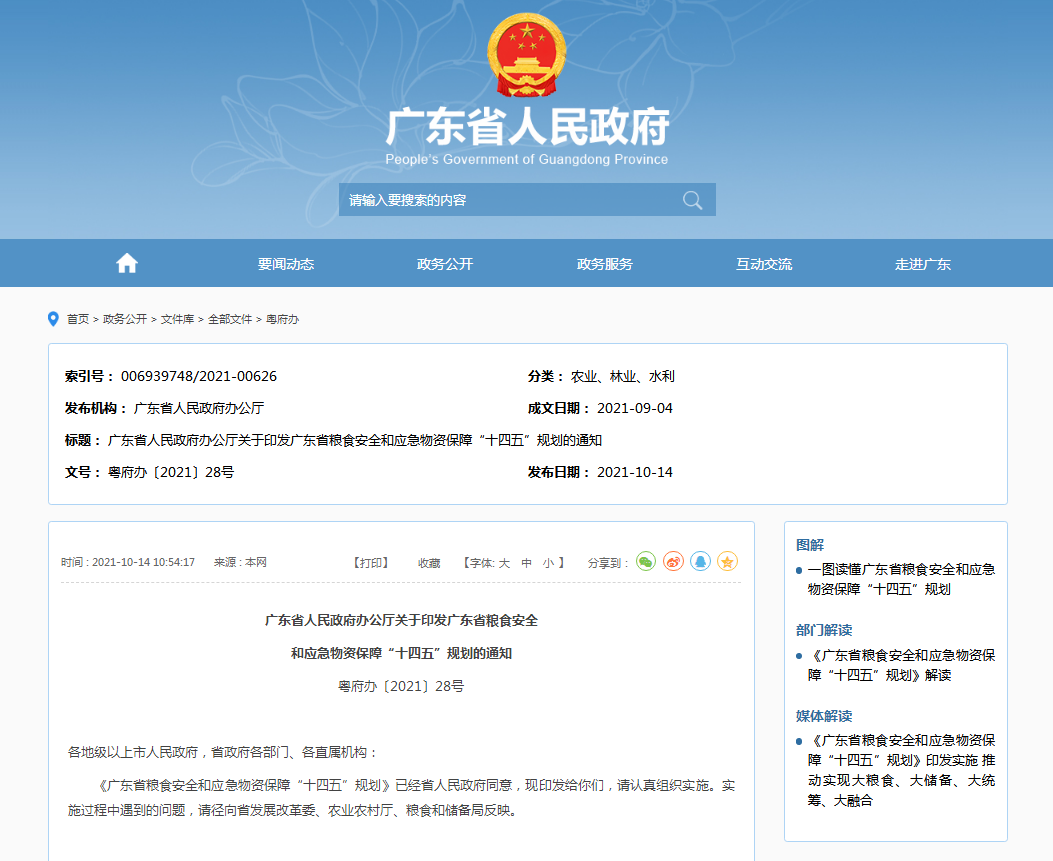Viewport: 1053px width, 861px height.
Task: Share article to WeChat
Action: 646,561
